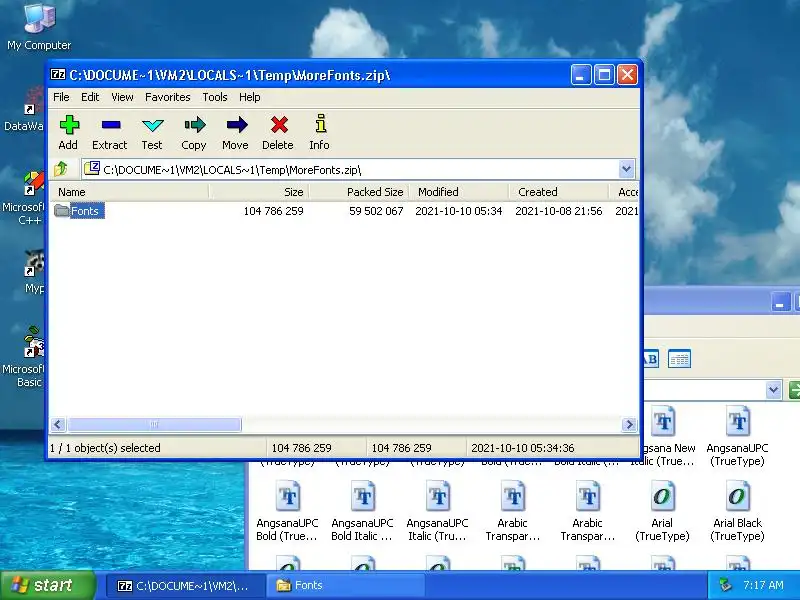Click the packed size 59 502 067

click(x=376, y=211)
